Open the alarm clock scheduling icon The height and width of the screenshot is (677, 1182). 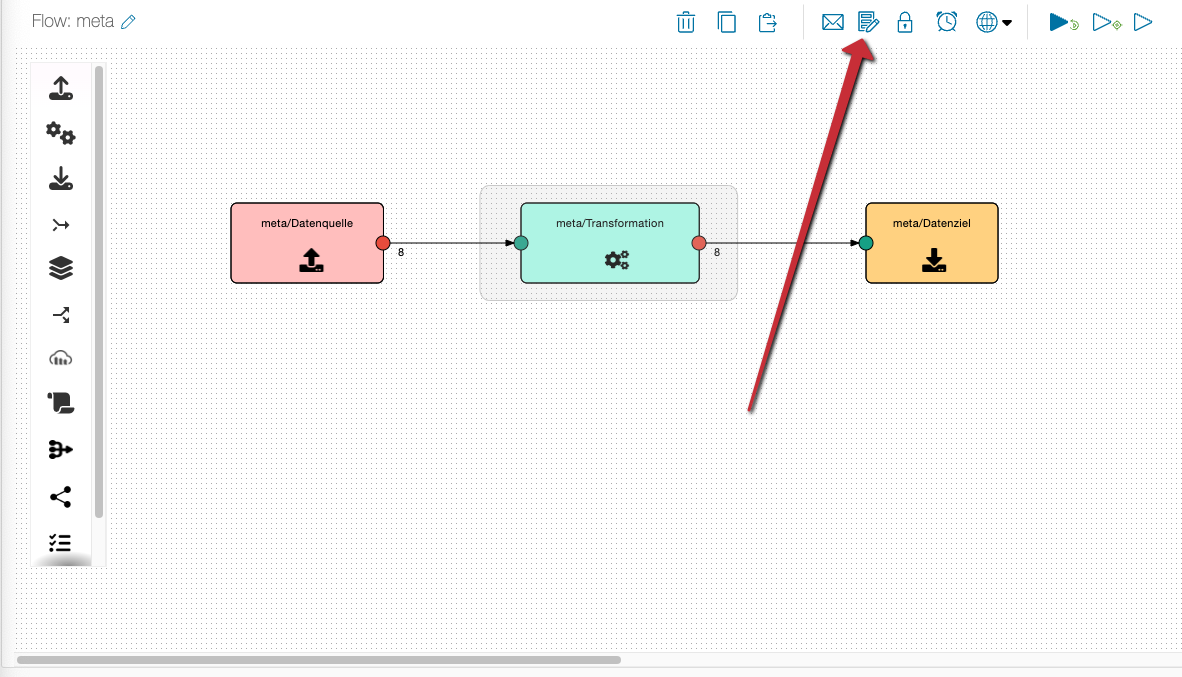pos(947,22)
